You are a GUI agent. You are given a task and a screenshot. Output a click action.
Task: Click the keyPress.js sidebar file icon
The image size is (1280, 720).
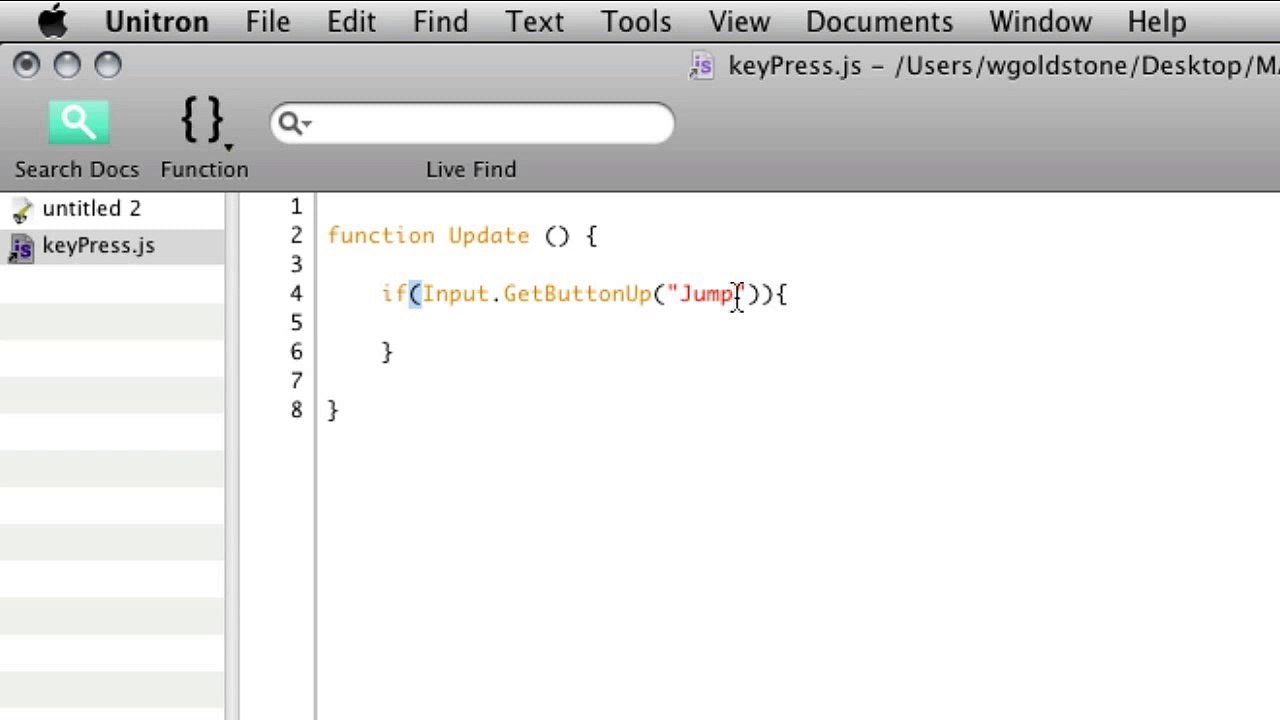[x=21, y=247]
